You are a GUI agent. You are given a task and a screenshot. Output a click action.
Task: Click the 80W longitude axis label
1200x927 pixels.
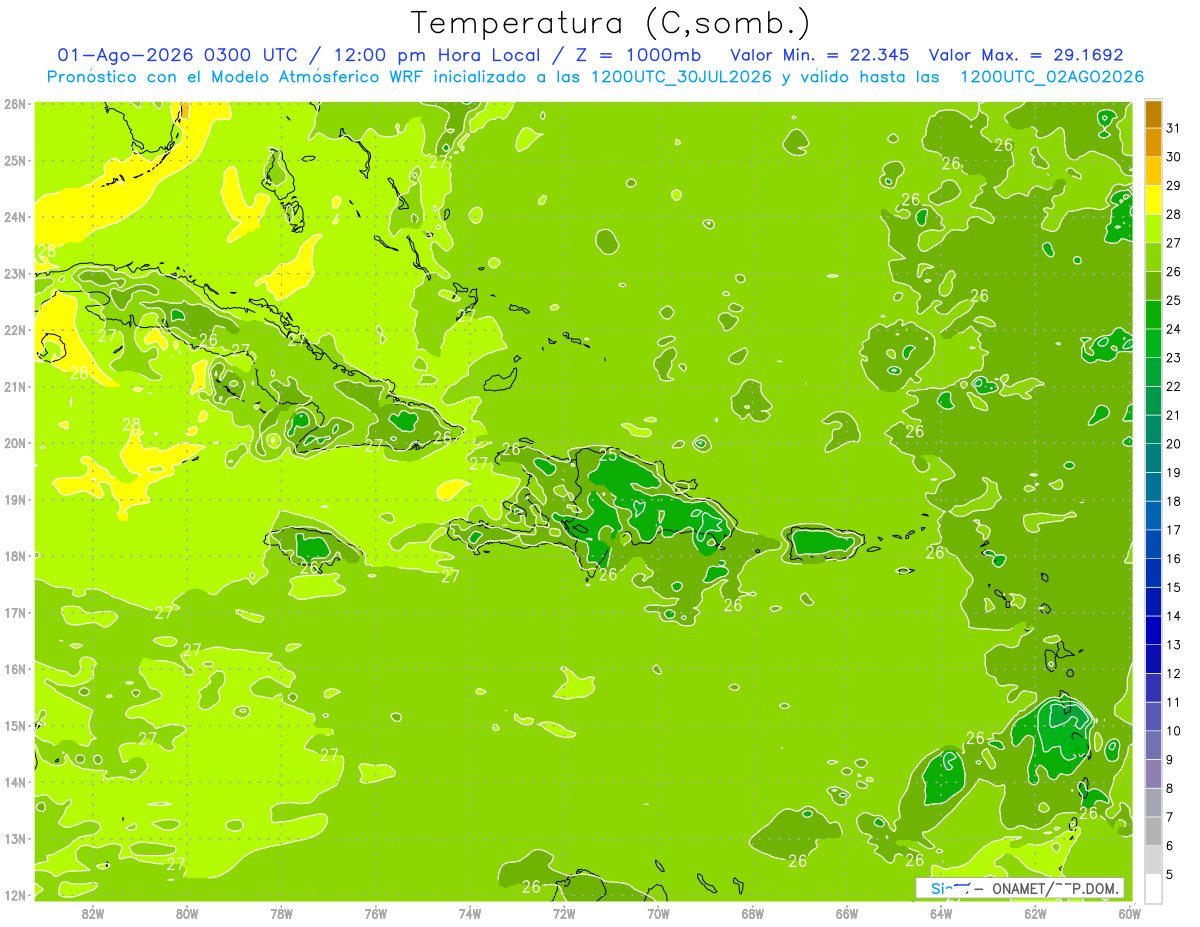point(187,913)
